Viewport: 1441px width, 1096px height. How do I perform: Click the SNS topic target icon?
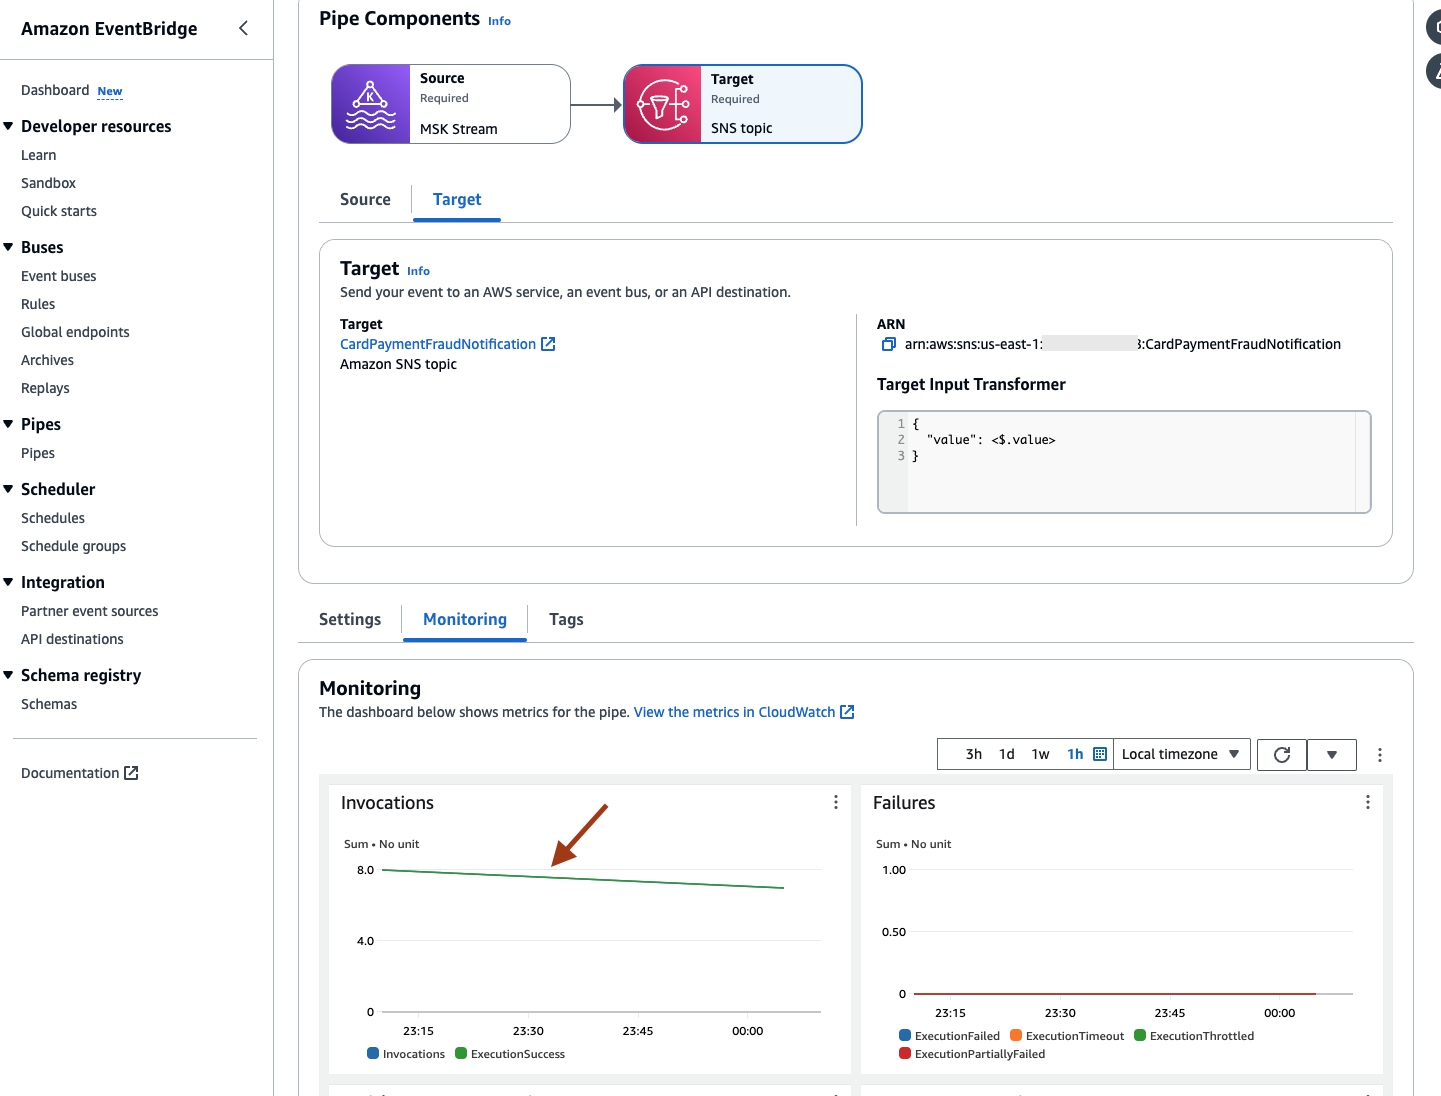[663, 104]
